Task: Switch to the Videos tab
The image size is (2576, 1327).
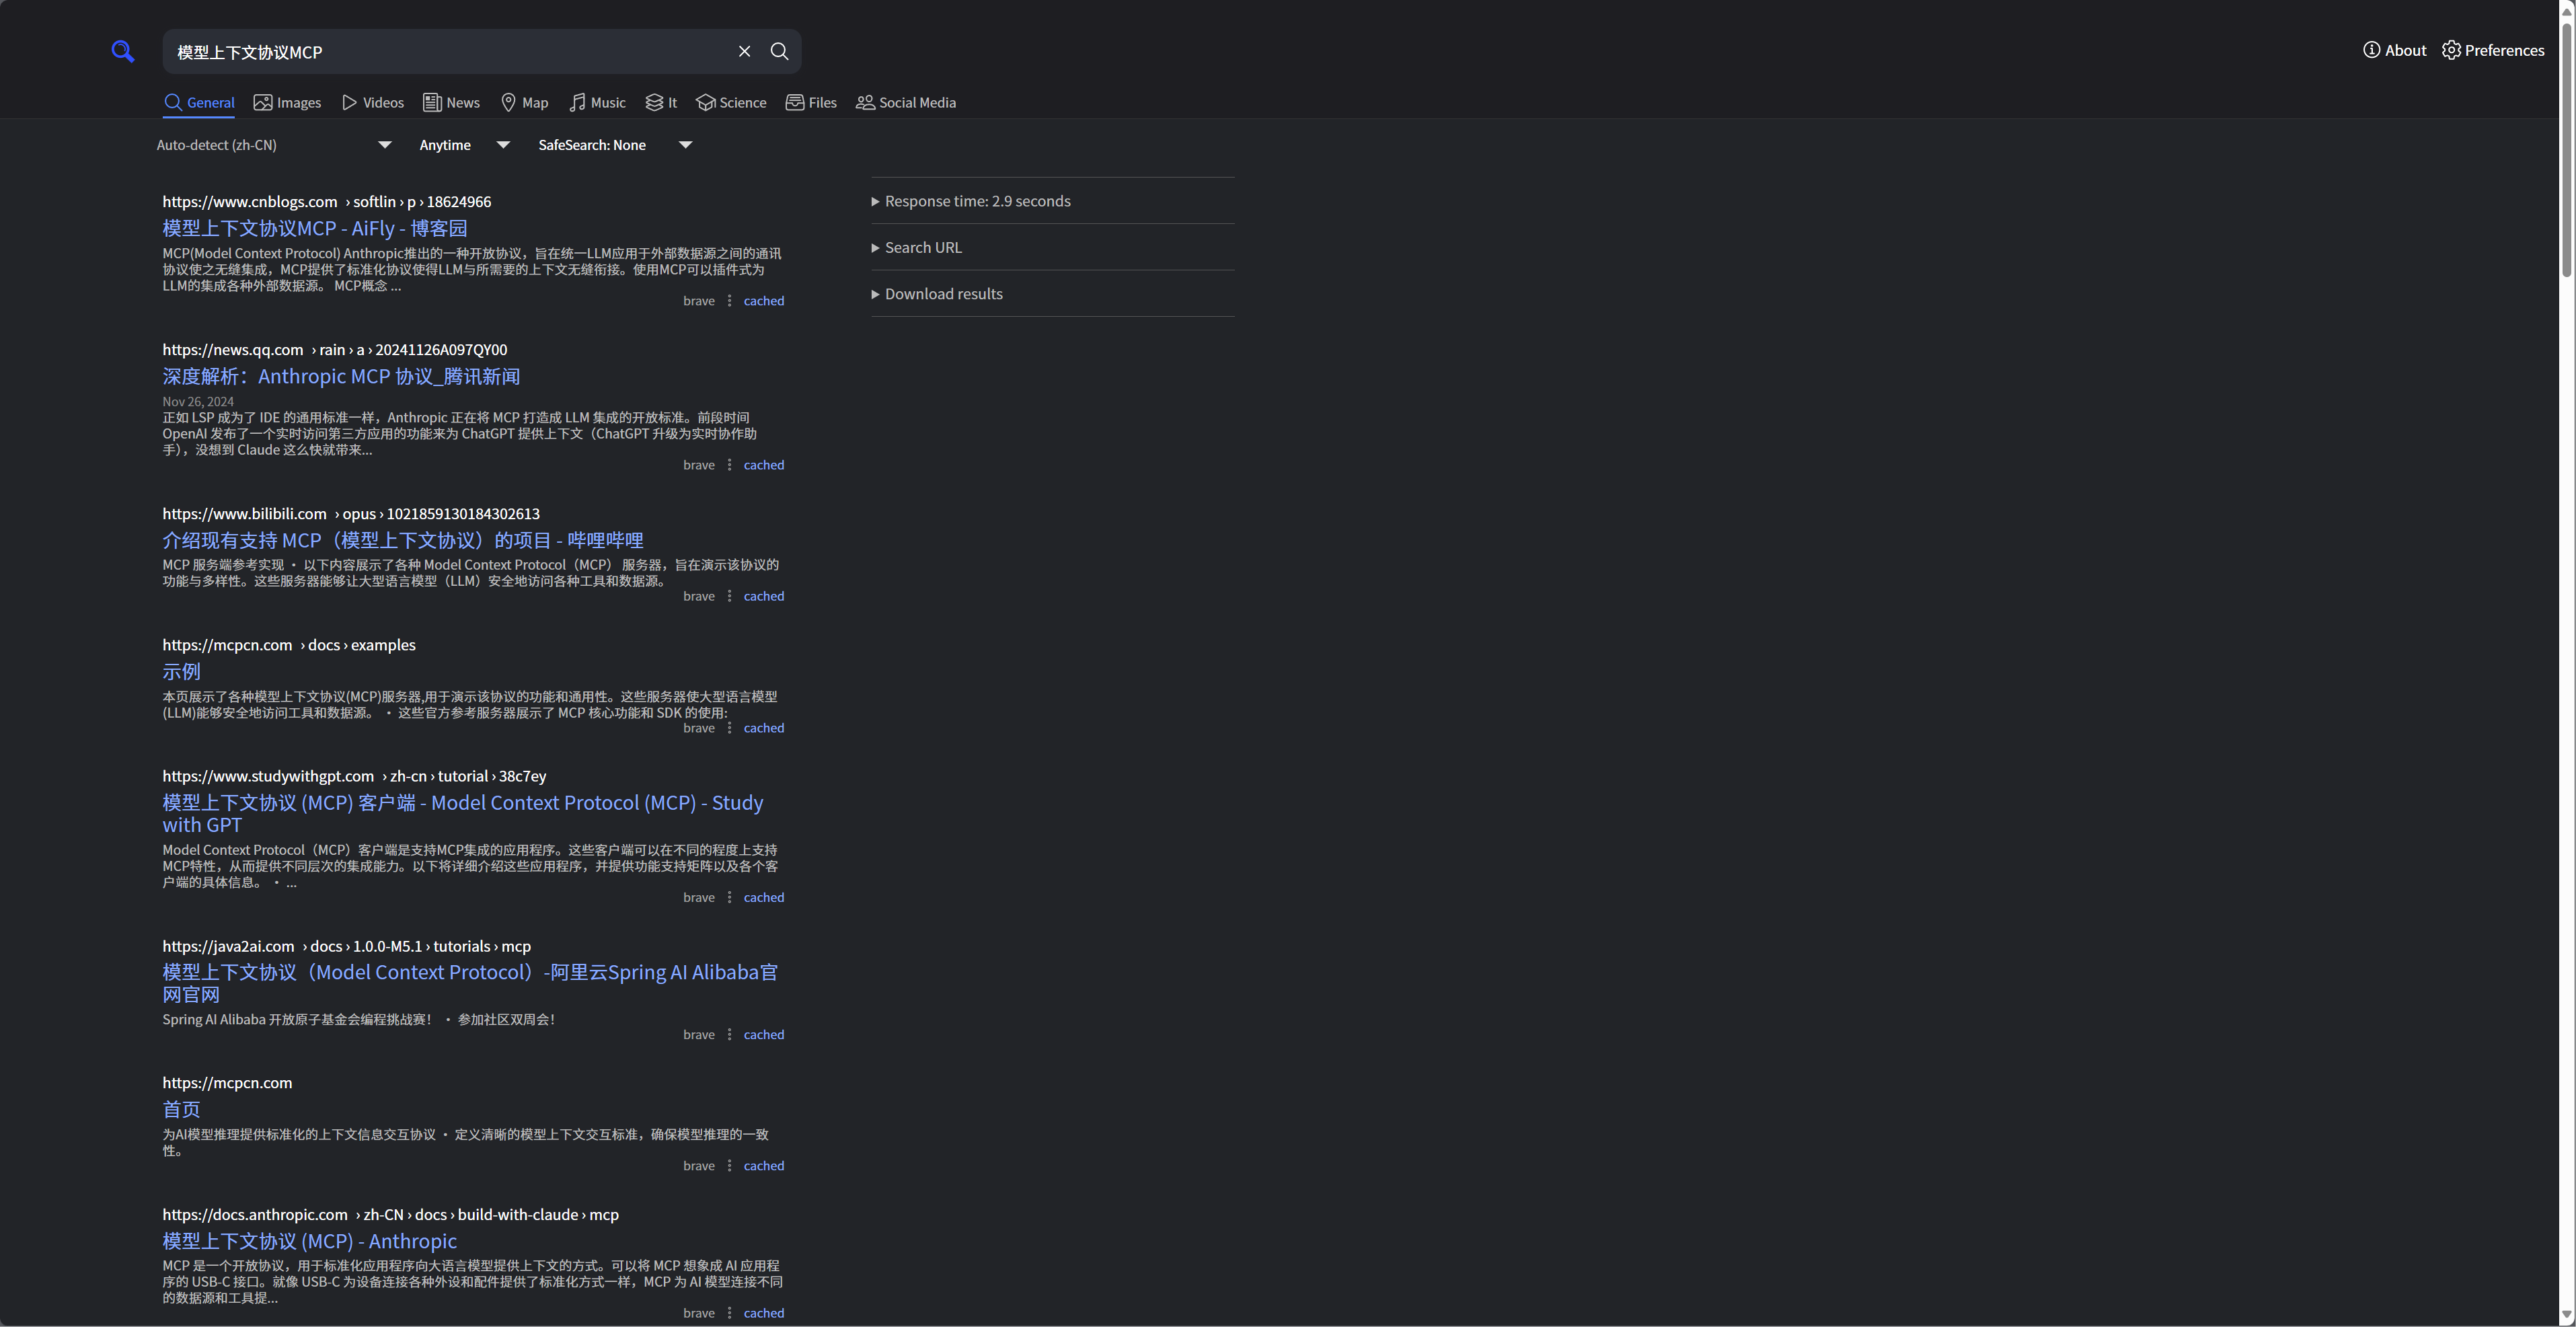Action: tap(373, 102)
